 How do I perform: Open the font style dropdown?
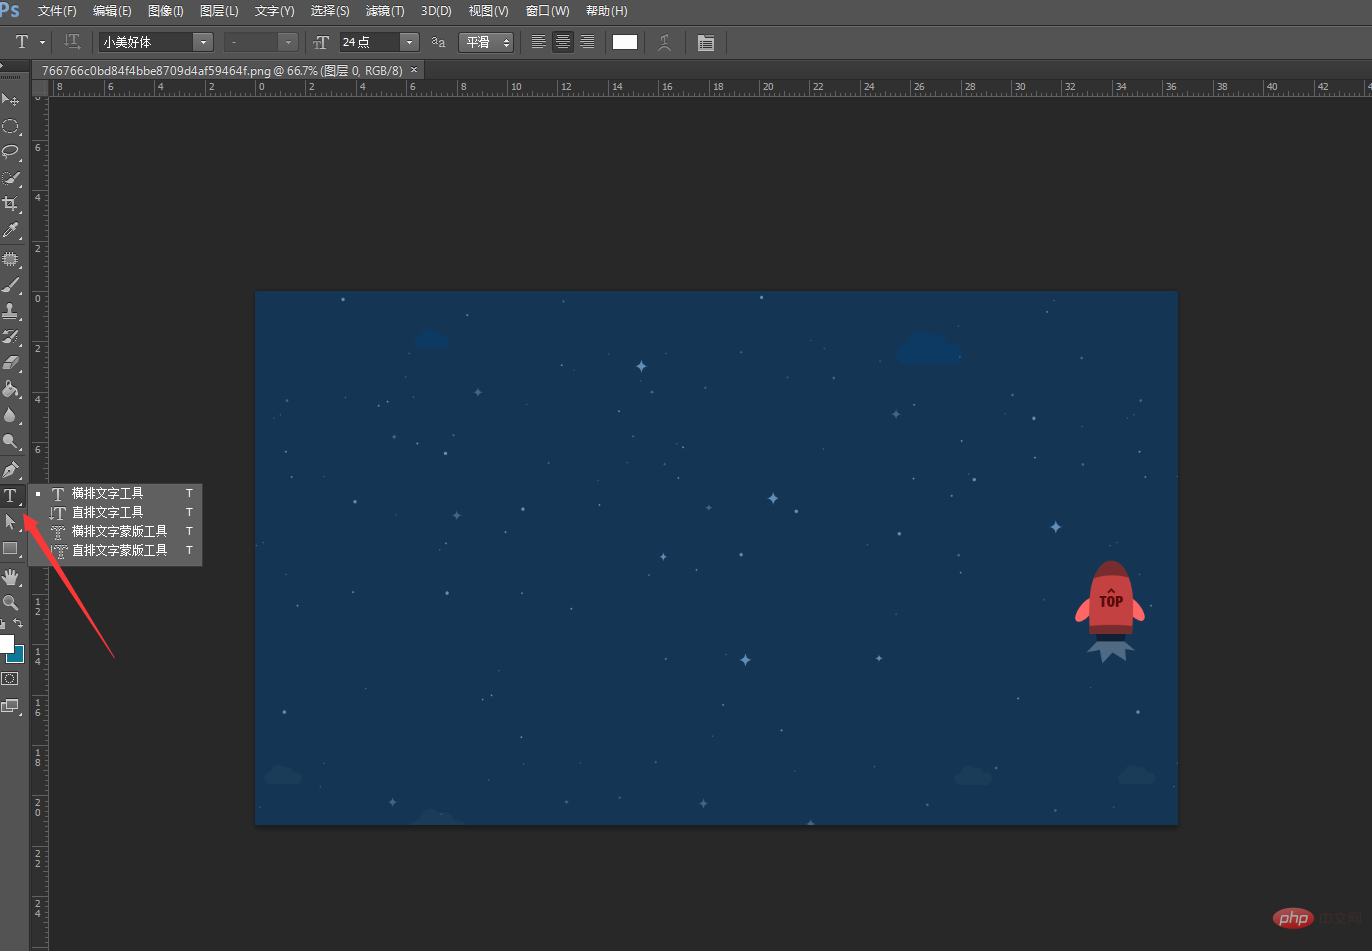[x=288, y=42]
